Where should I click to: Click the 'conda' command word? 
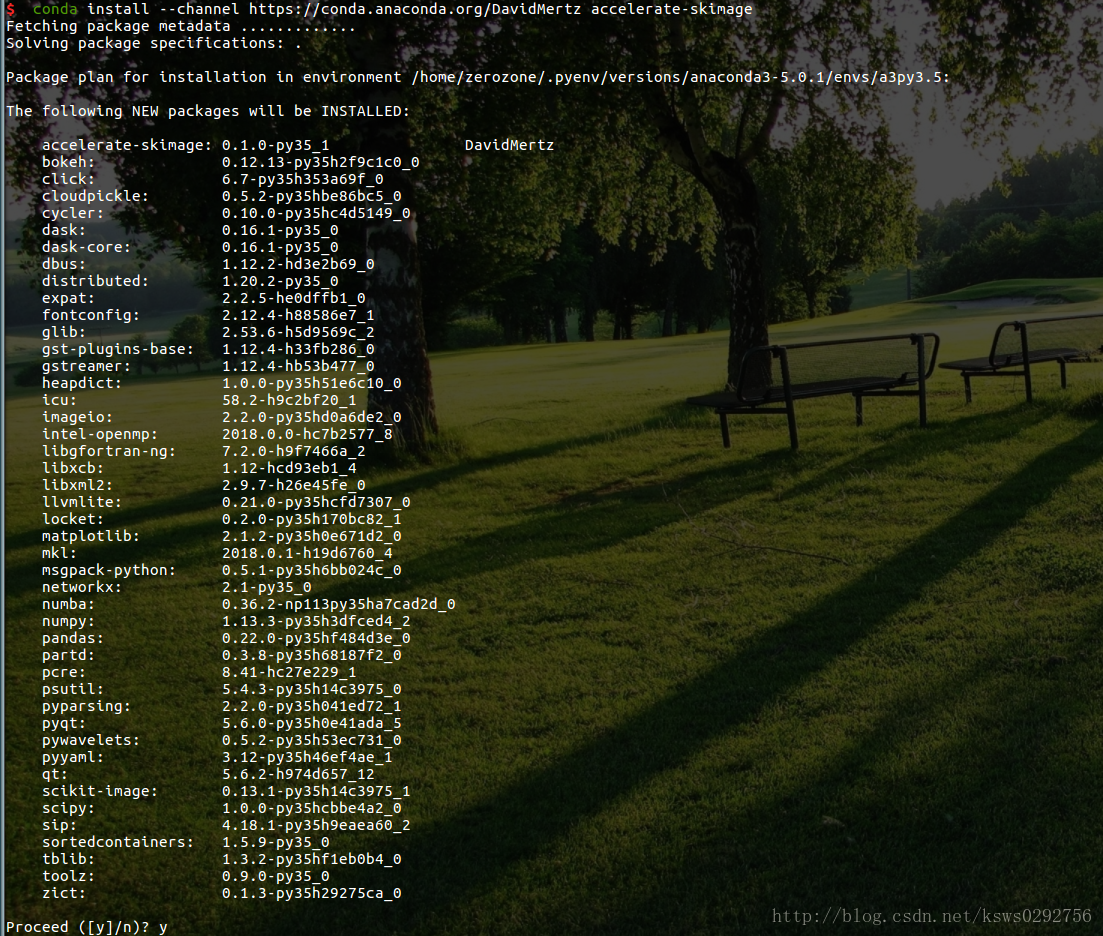(55, 9)
